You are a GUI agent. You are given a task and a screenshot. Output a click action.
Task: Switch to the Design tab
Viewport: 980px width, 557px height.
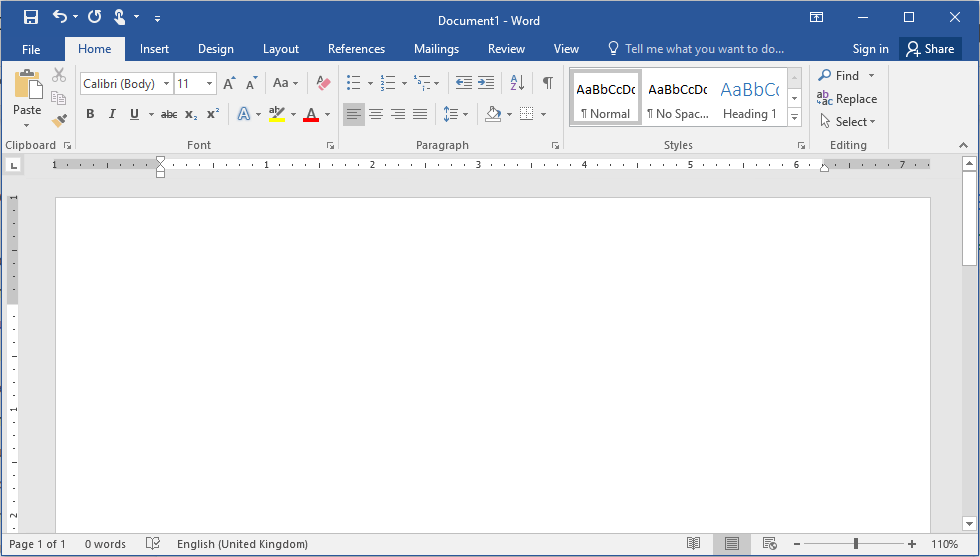216,49
